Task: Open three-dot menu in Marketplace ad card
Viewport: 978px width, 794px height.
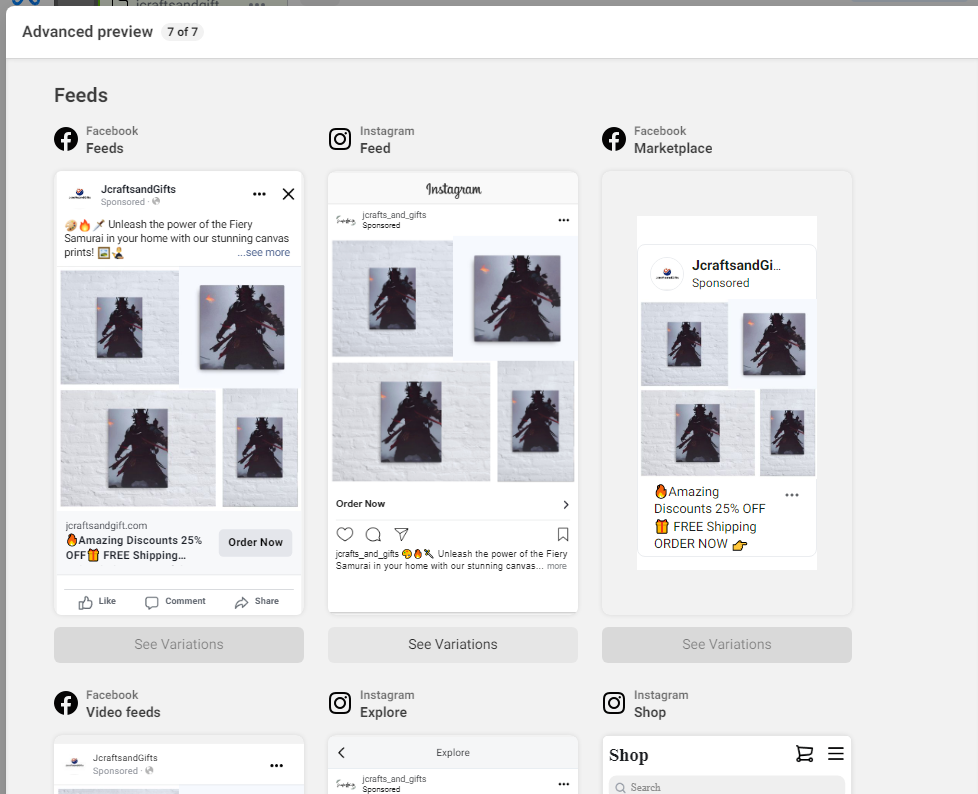Action: (x=792, y=495)
